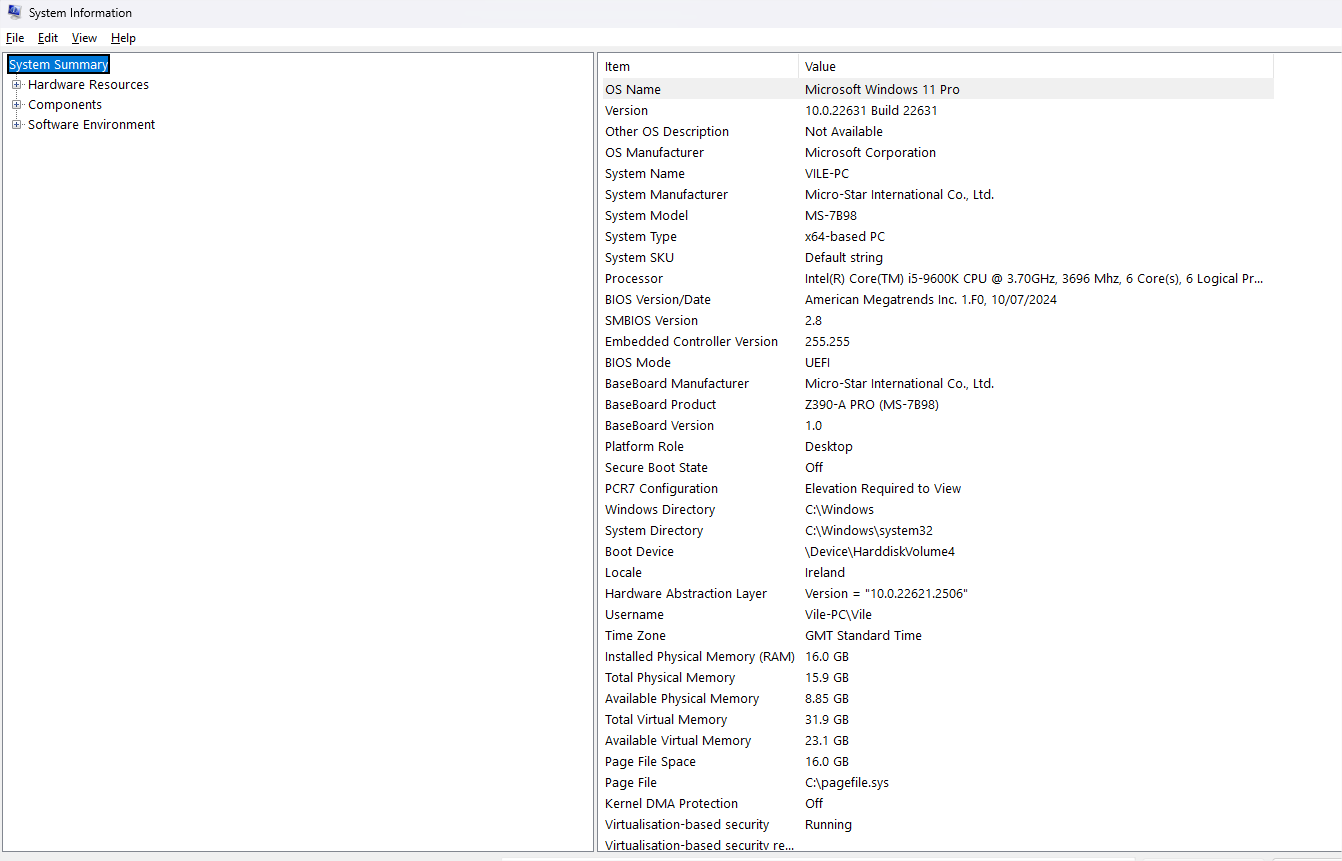1342x861 pixels.
Task: Open the File menu
Action: click(15, 38)
